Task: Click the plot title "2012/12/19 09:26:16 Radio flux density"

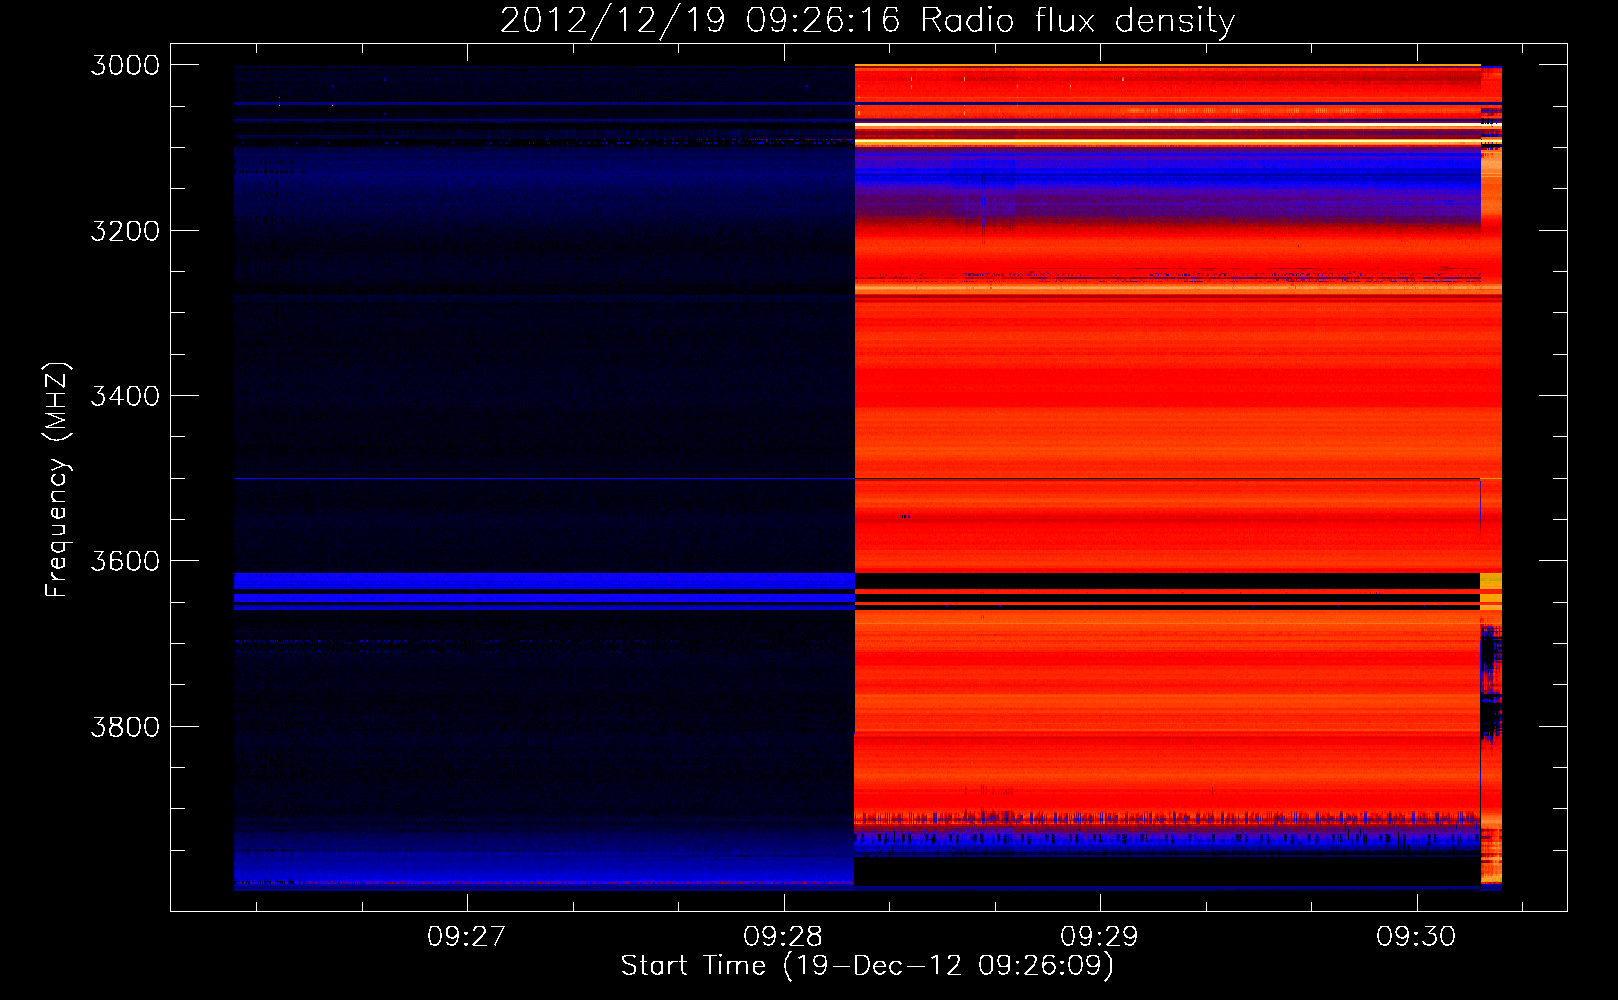Action: 867,21
